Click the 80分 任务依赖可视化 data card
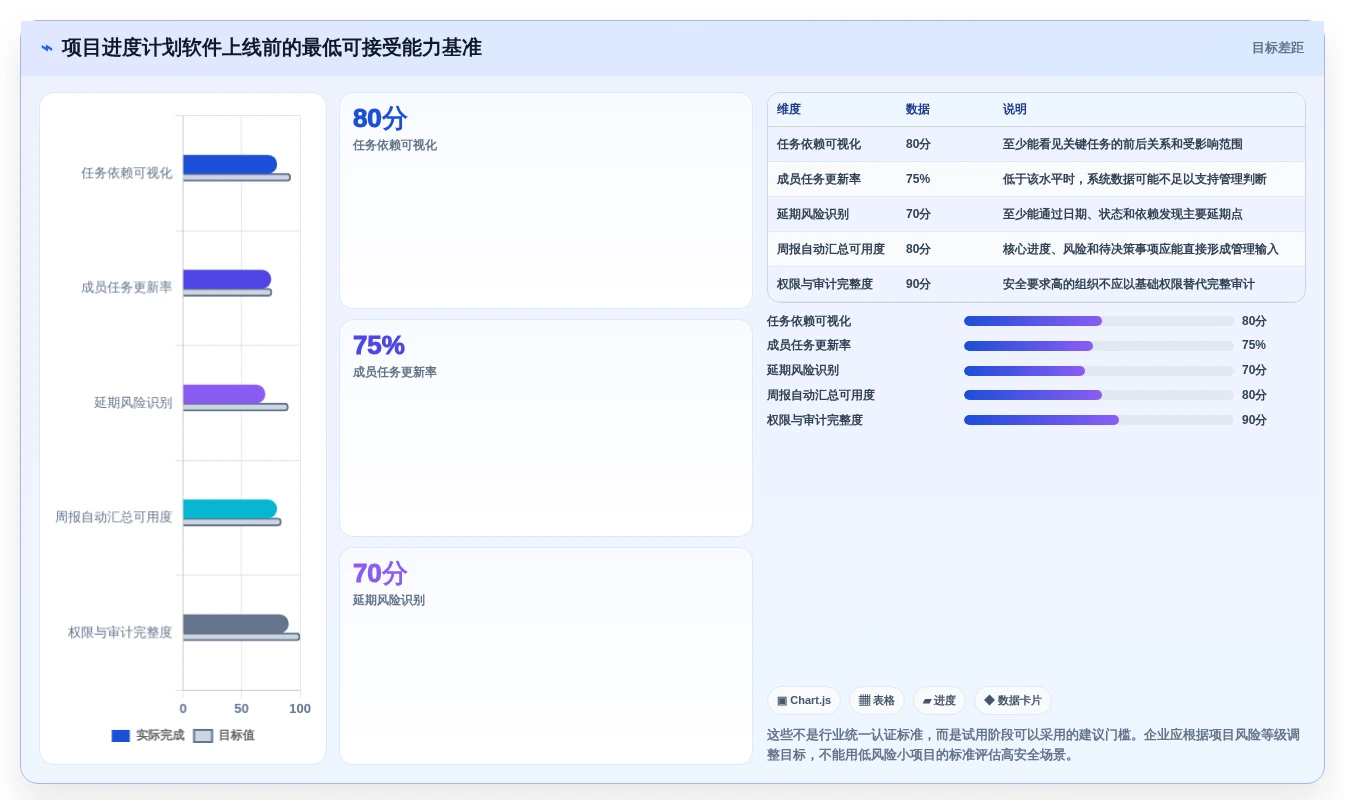 point(546,201)
